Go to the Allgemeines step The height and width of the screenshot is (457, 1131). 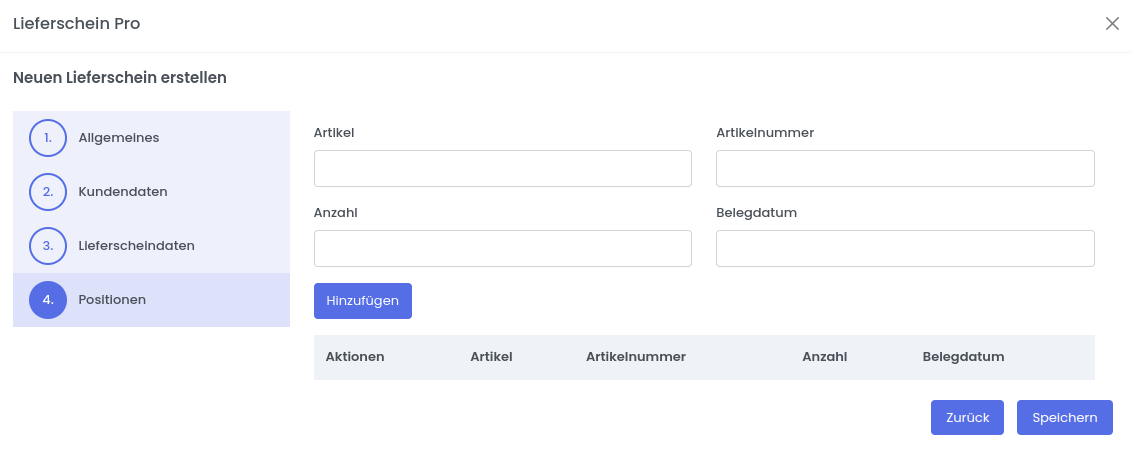tap(119, 138)
